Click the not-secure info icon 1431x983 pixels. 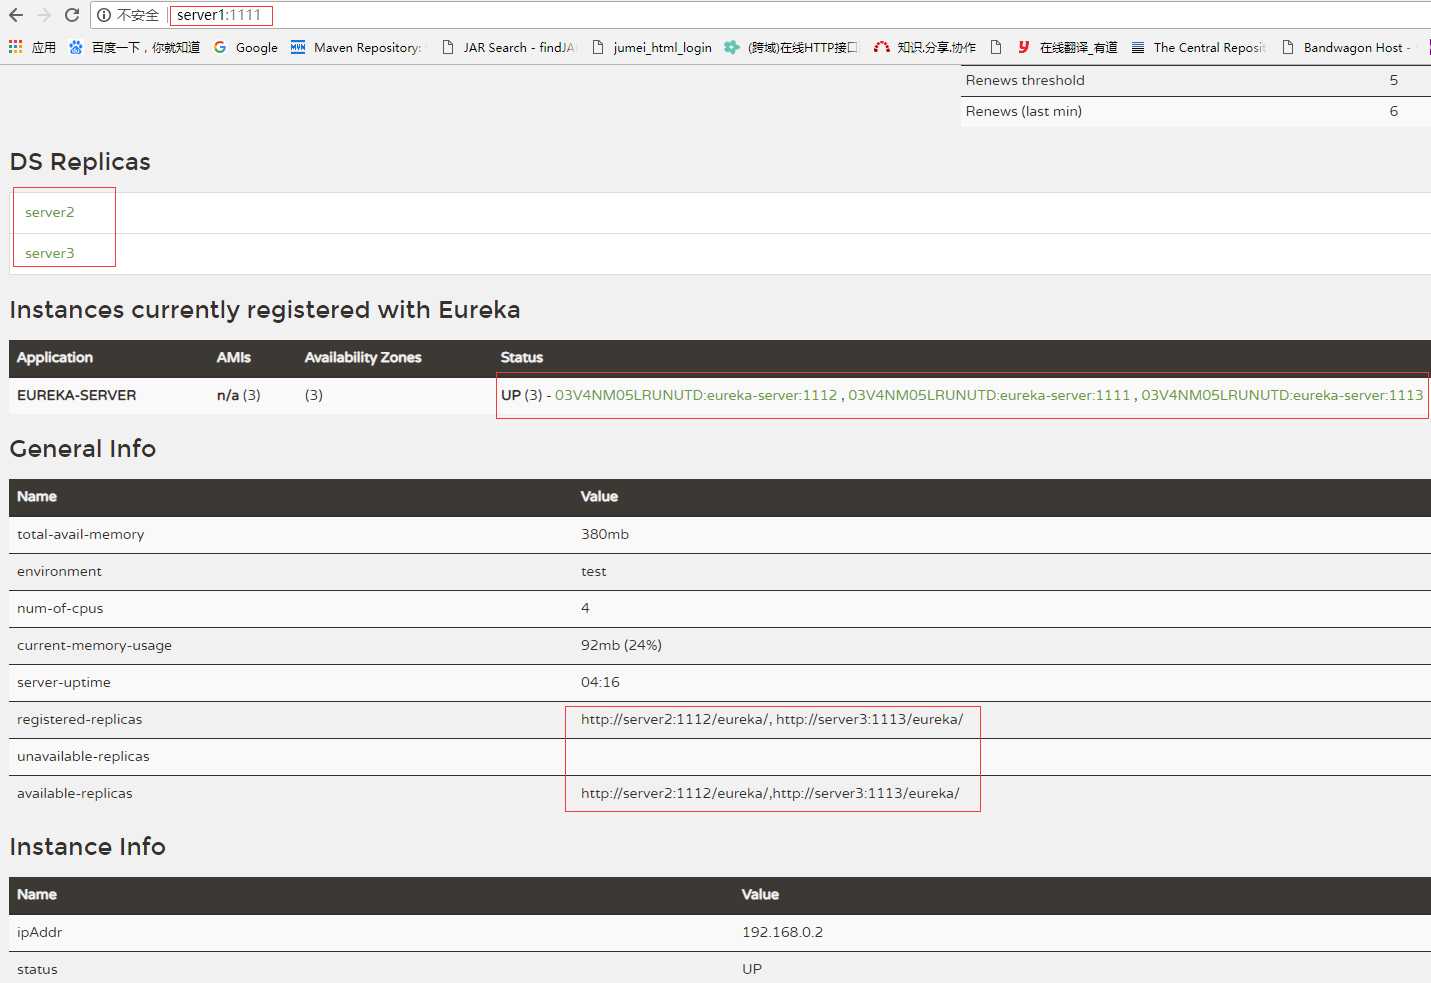pyautogui.click(x=104, y=15)
